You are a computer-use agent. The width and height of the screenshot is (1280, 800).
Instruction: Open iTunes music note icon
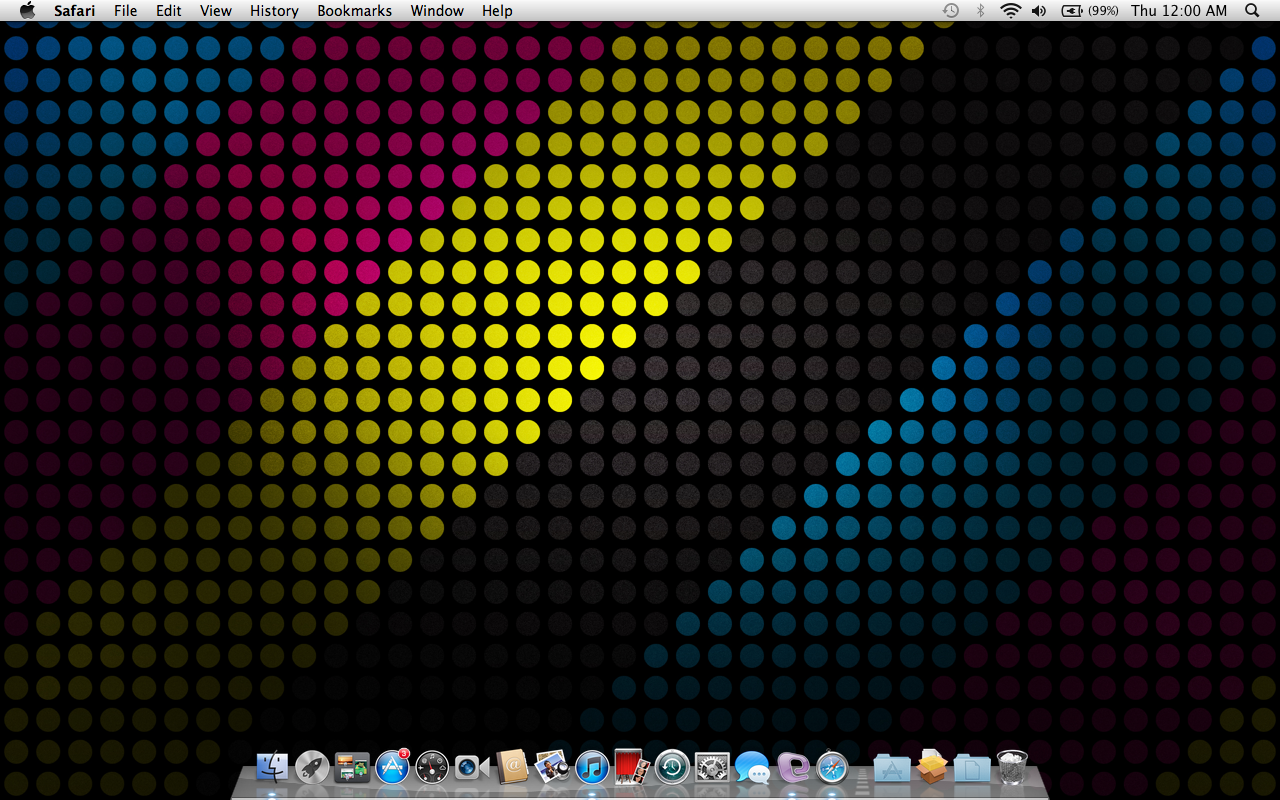tap(592, 767)
